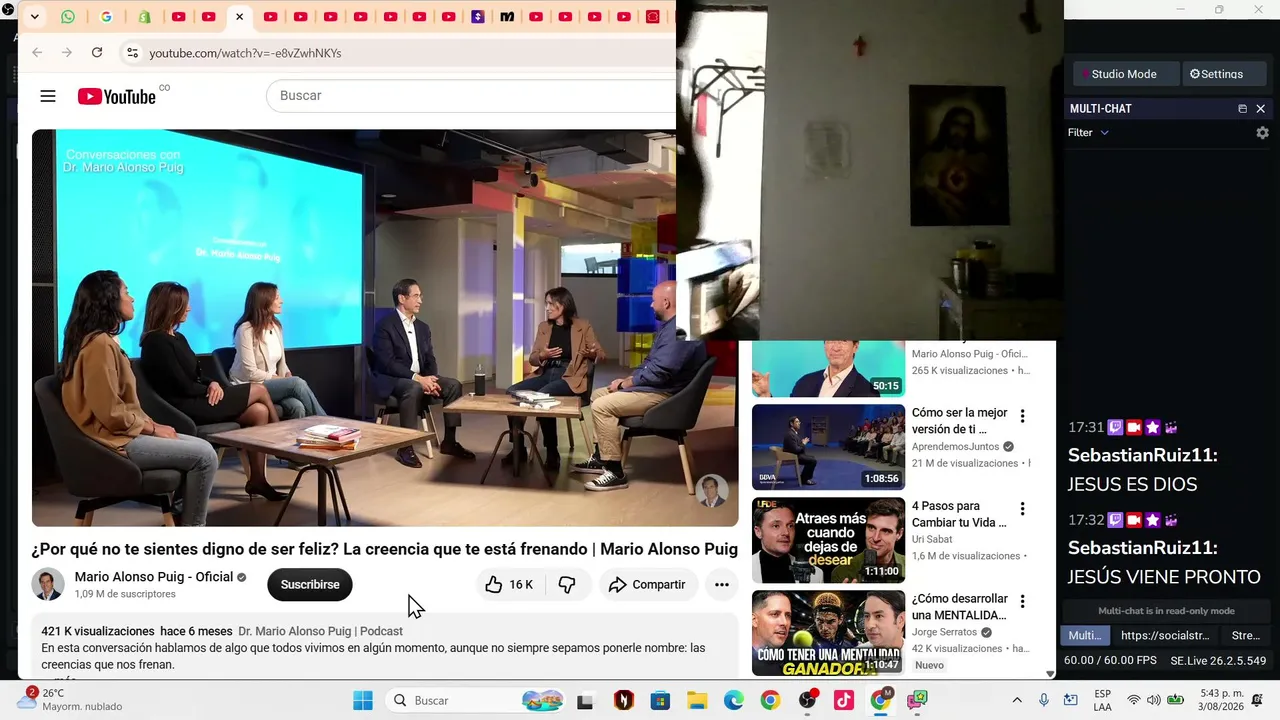Image resolution: width=1280 pixels, height=720 pixels.
Task: Go to YouTube home via logo
Action: point(117,96)
